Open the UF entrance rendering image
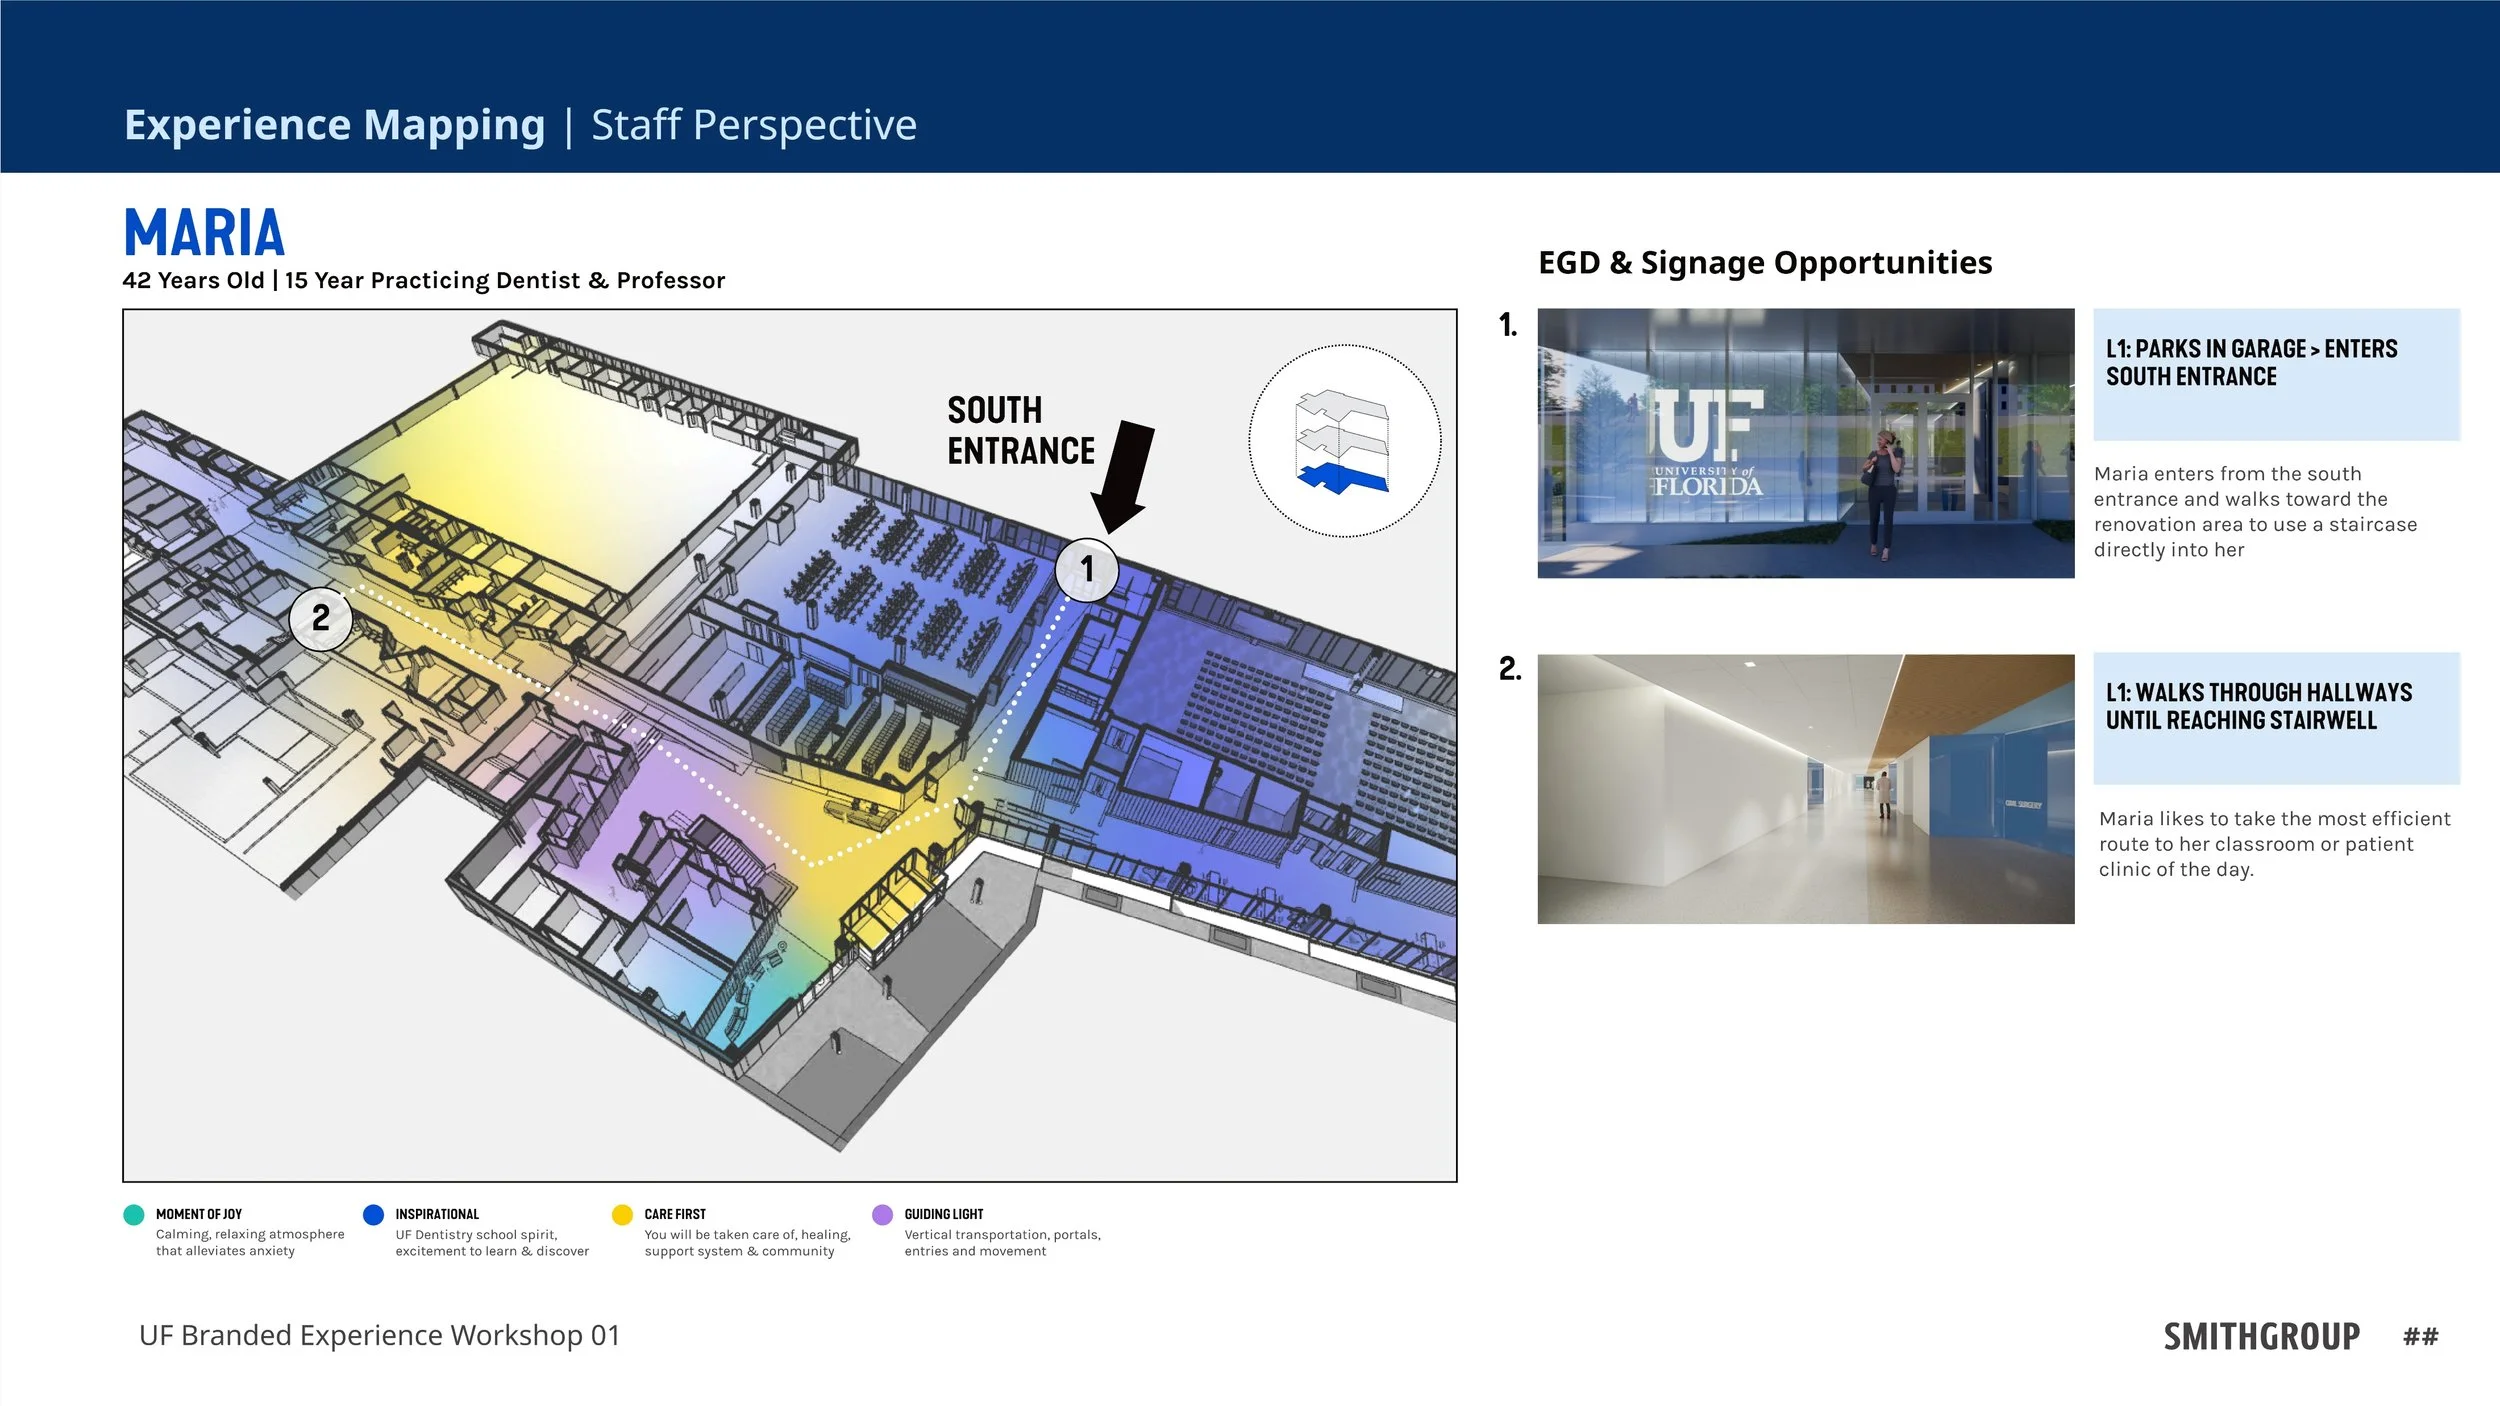 click(1805, 443)
